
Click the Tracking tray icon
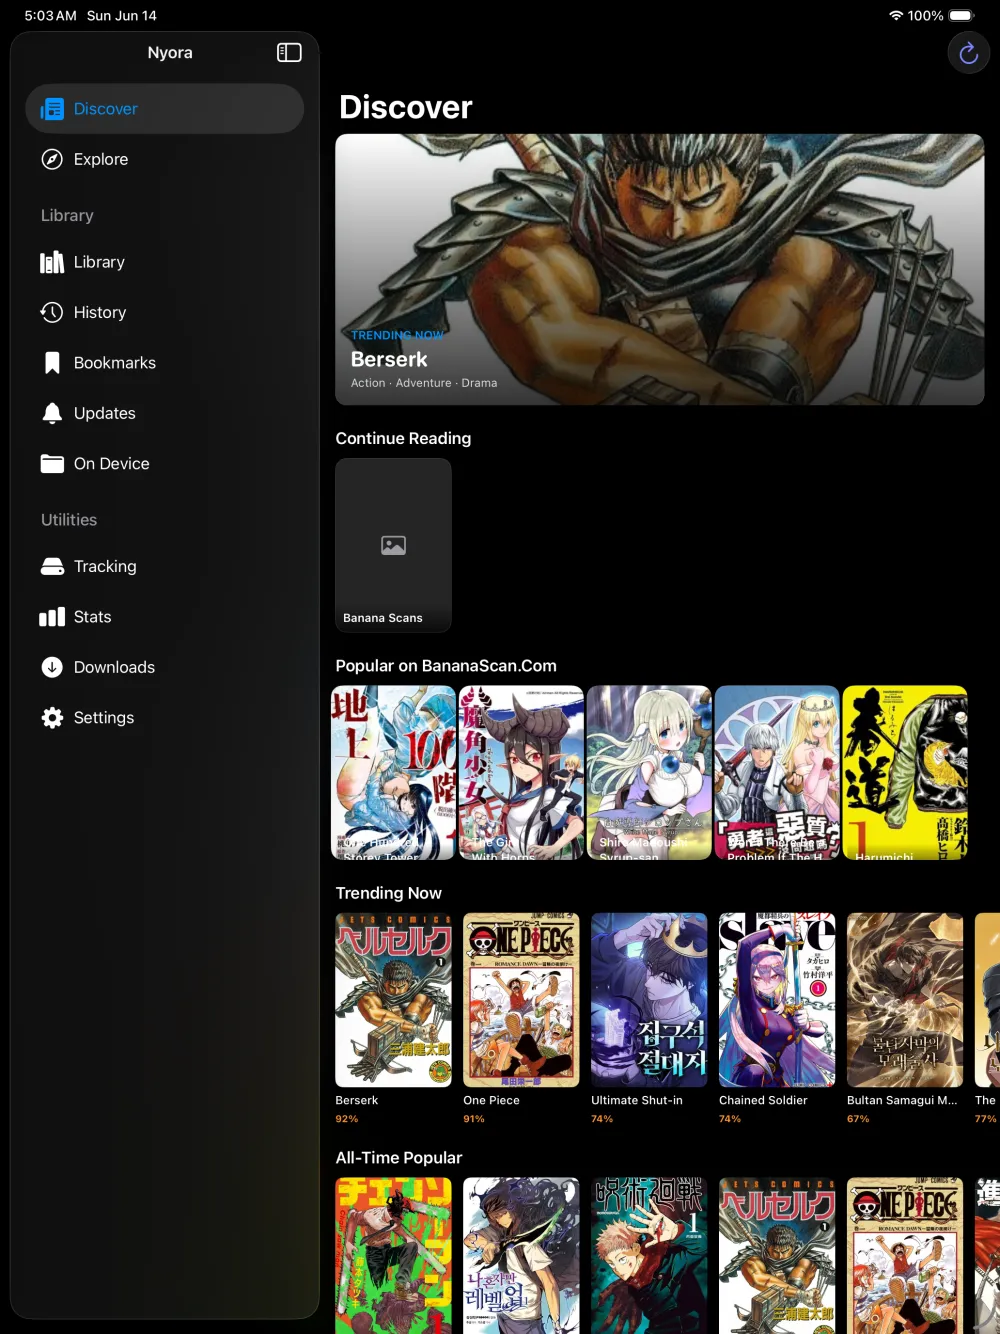(52, 566)
